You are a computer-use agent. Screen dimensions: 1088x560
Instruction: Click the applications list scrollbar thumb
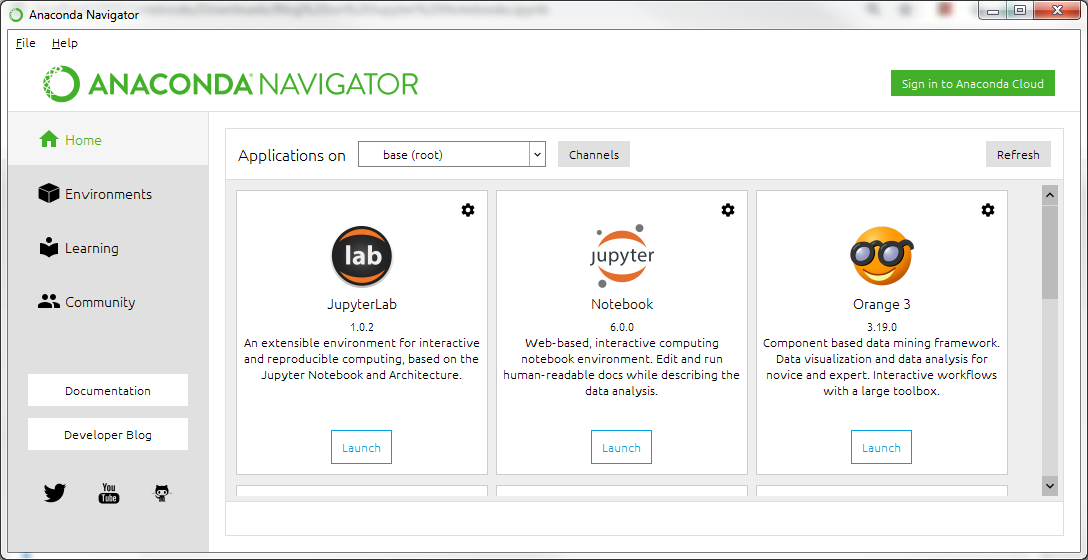(1050, 251)
